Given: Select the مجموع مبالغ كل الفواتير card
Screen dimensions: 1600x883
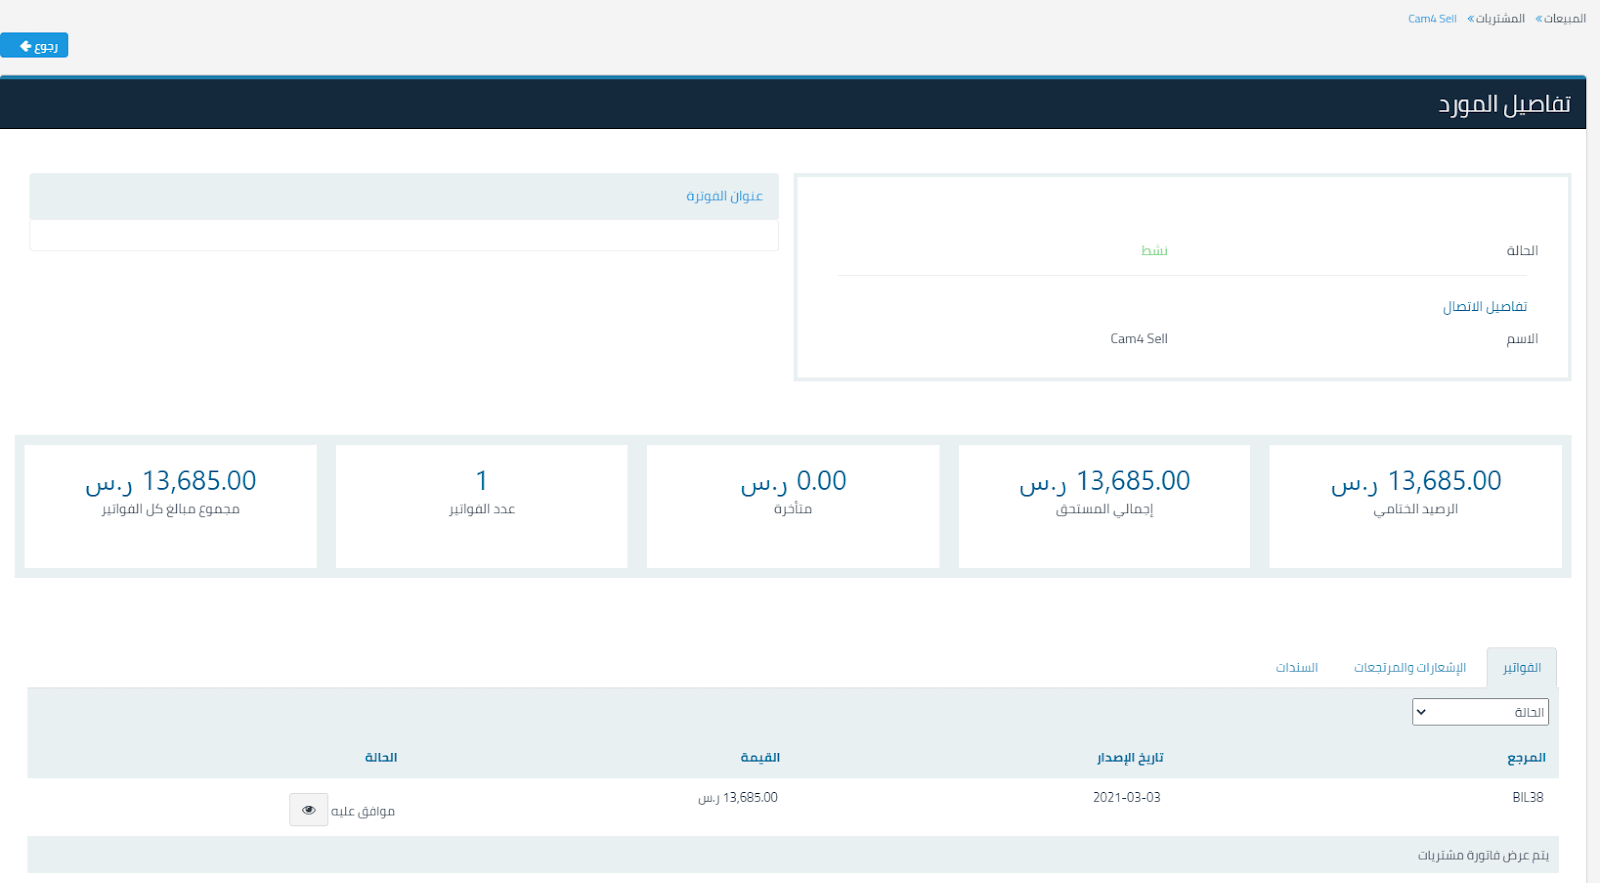Looking at the screenshot, I should 170,506.
